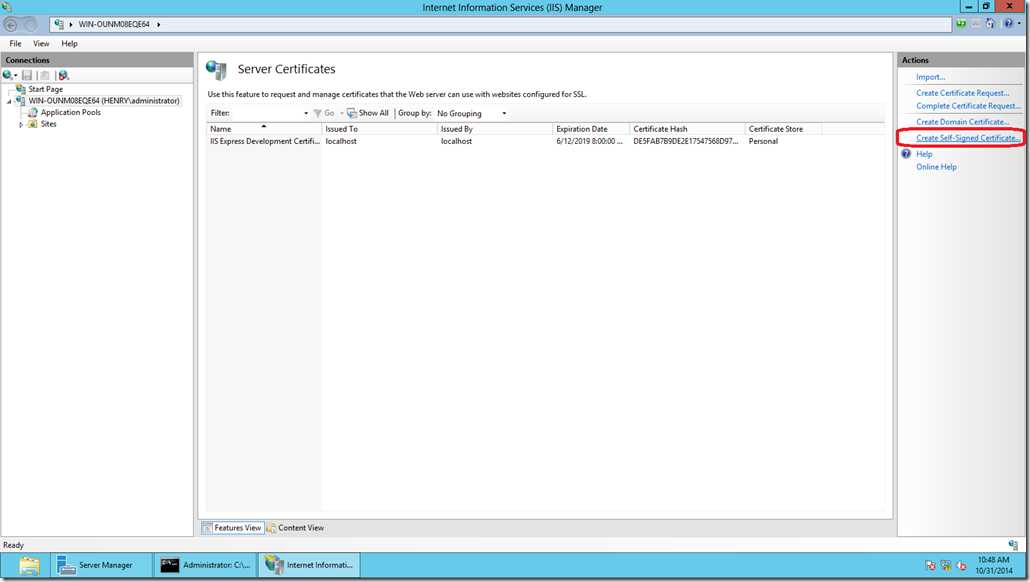Click into the Filter text field

[268, 114]
